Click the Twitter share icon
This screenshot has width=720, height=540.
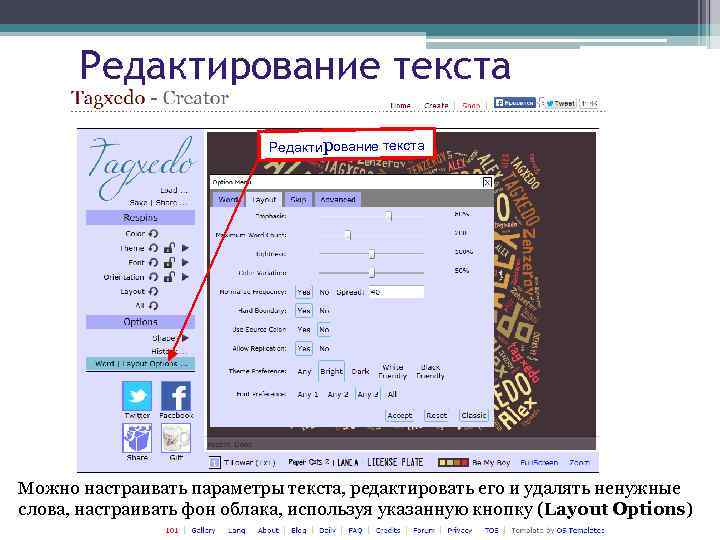pyautogui.click(x=137, y=396)
